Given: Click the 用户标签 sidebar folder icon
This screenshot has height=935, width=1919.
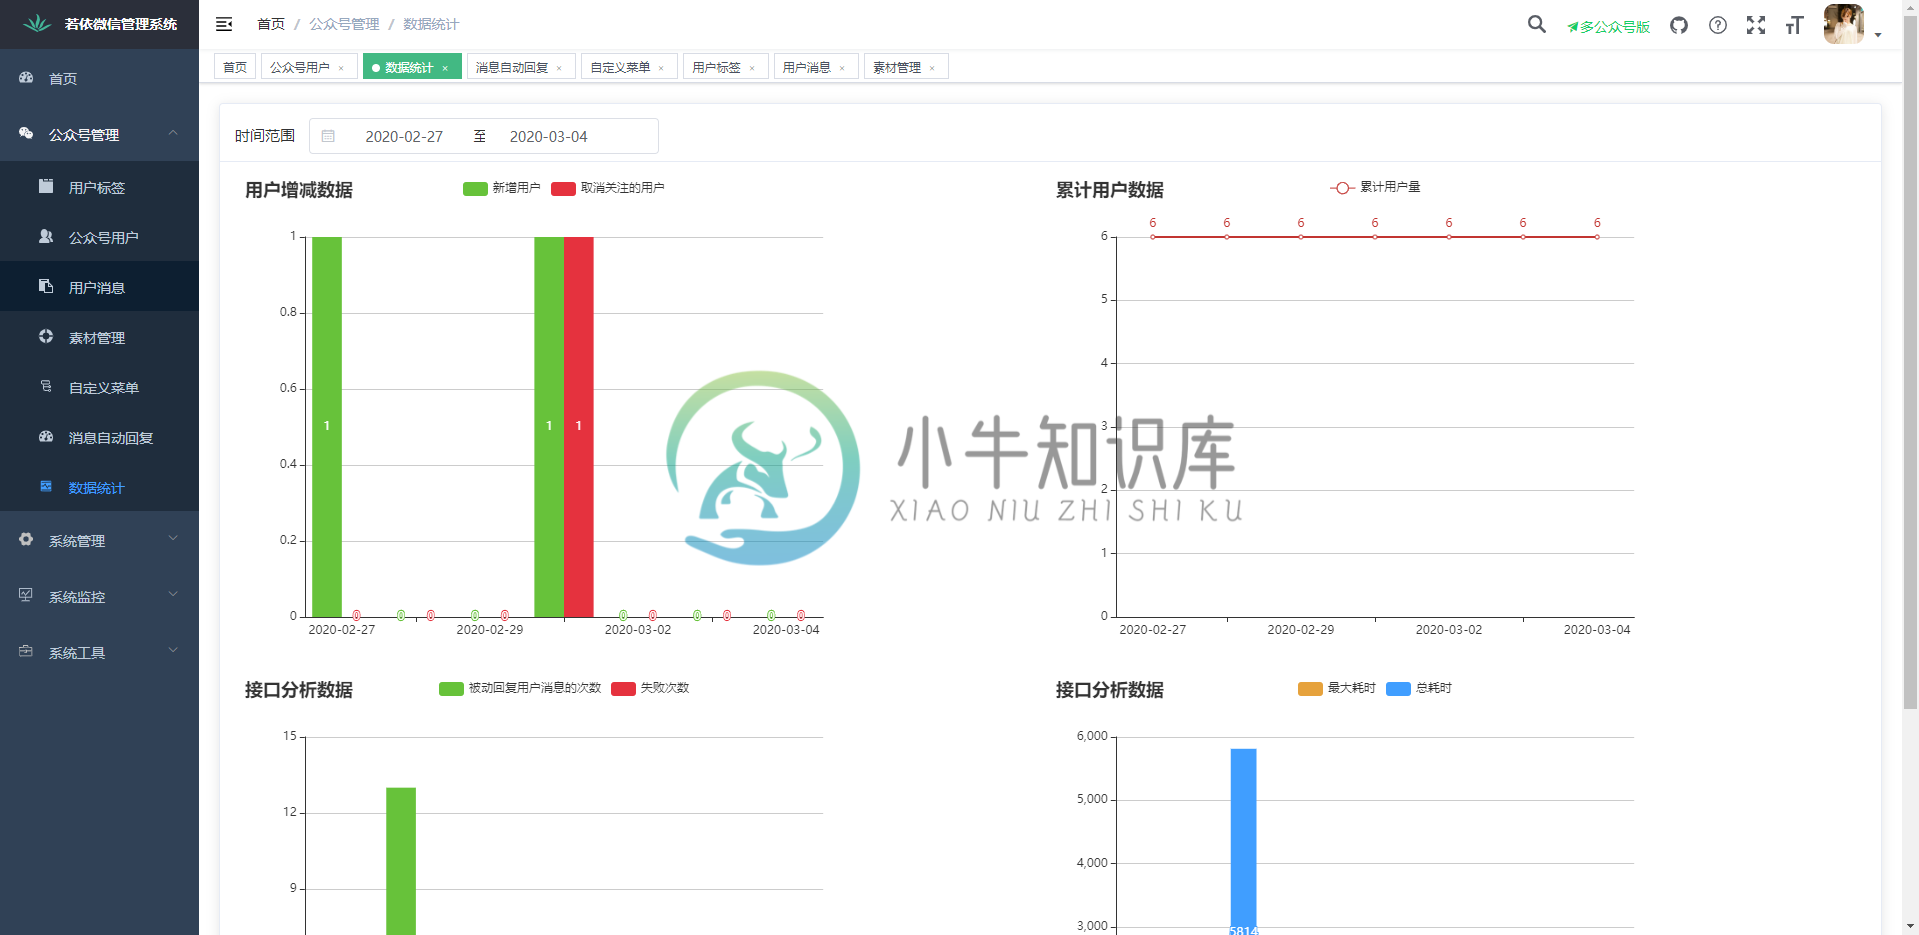Looking at the screenshot, I should pos(46,186).
